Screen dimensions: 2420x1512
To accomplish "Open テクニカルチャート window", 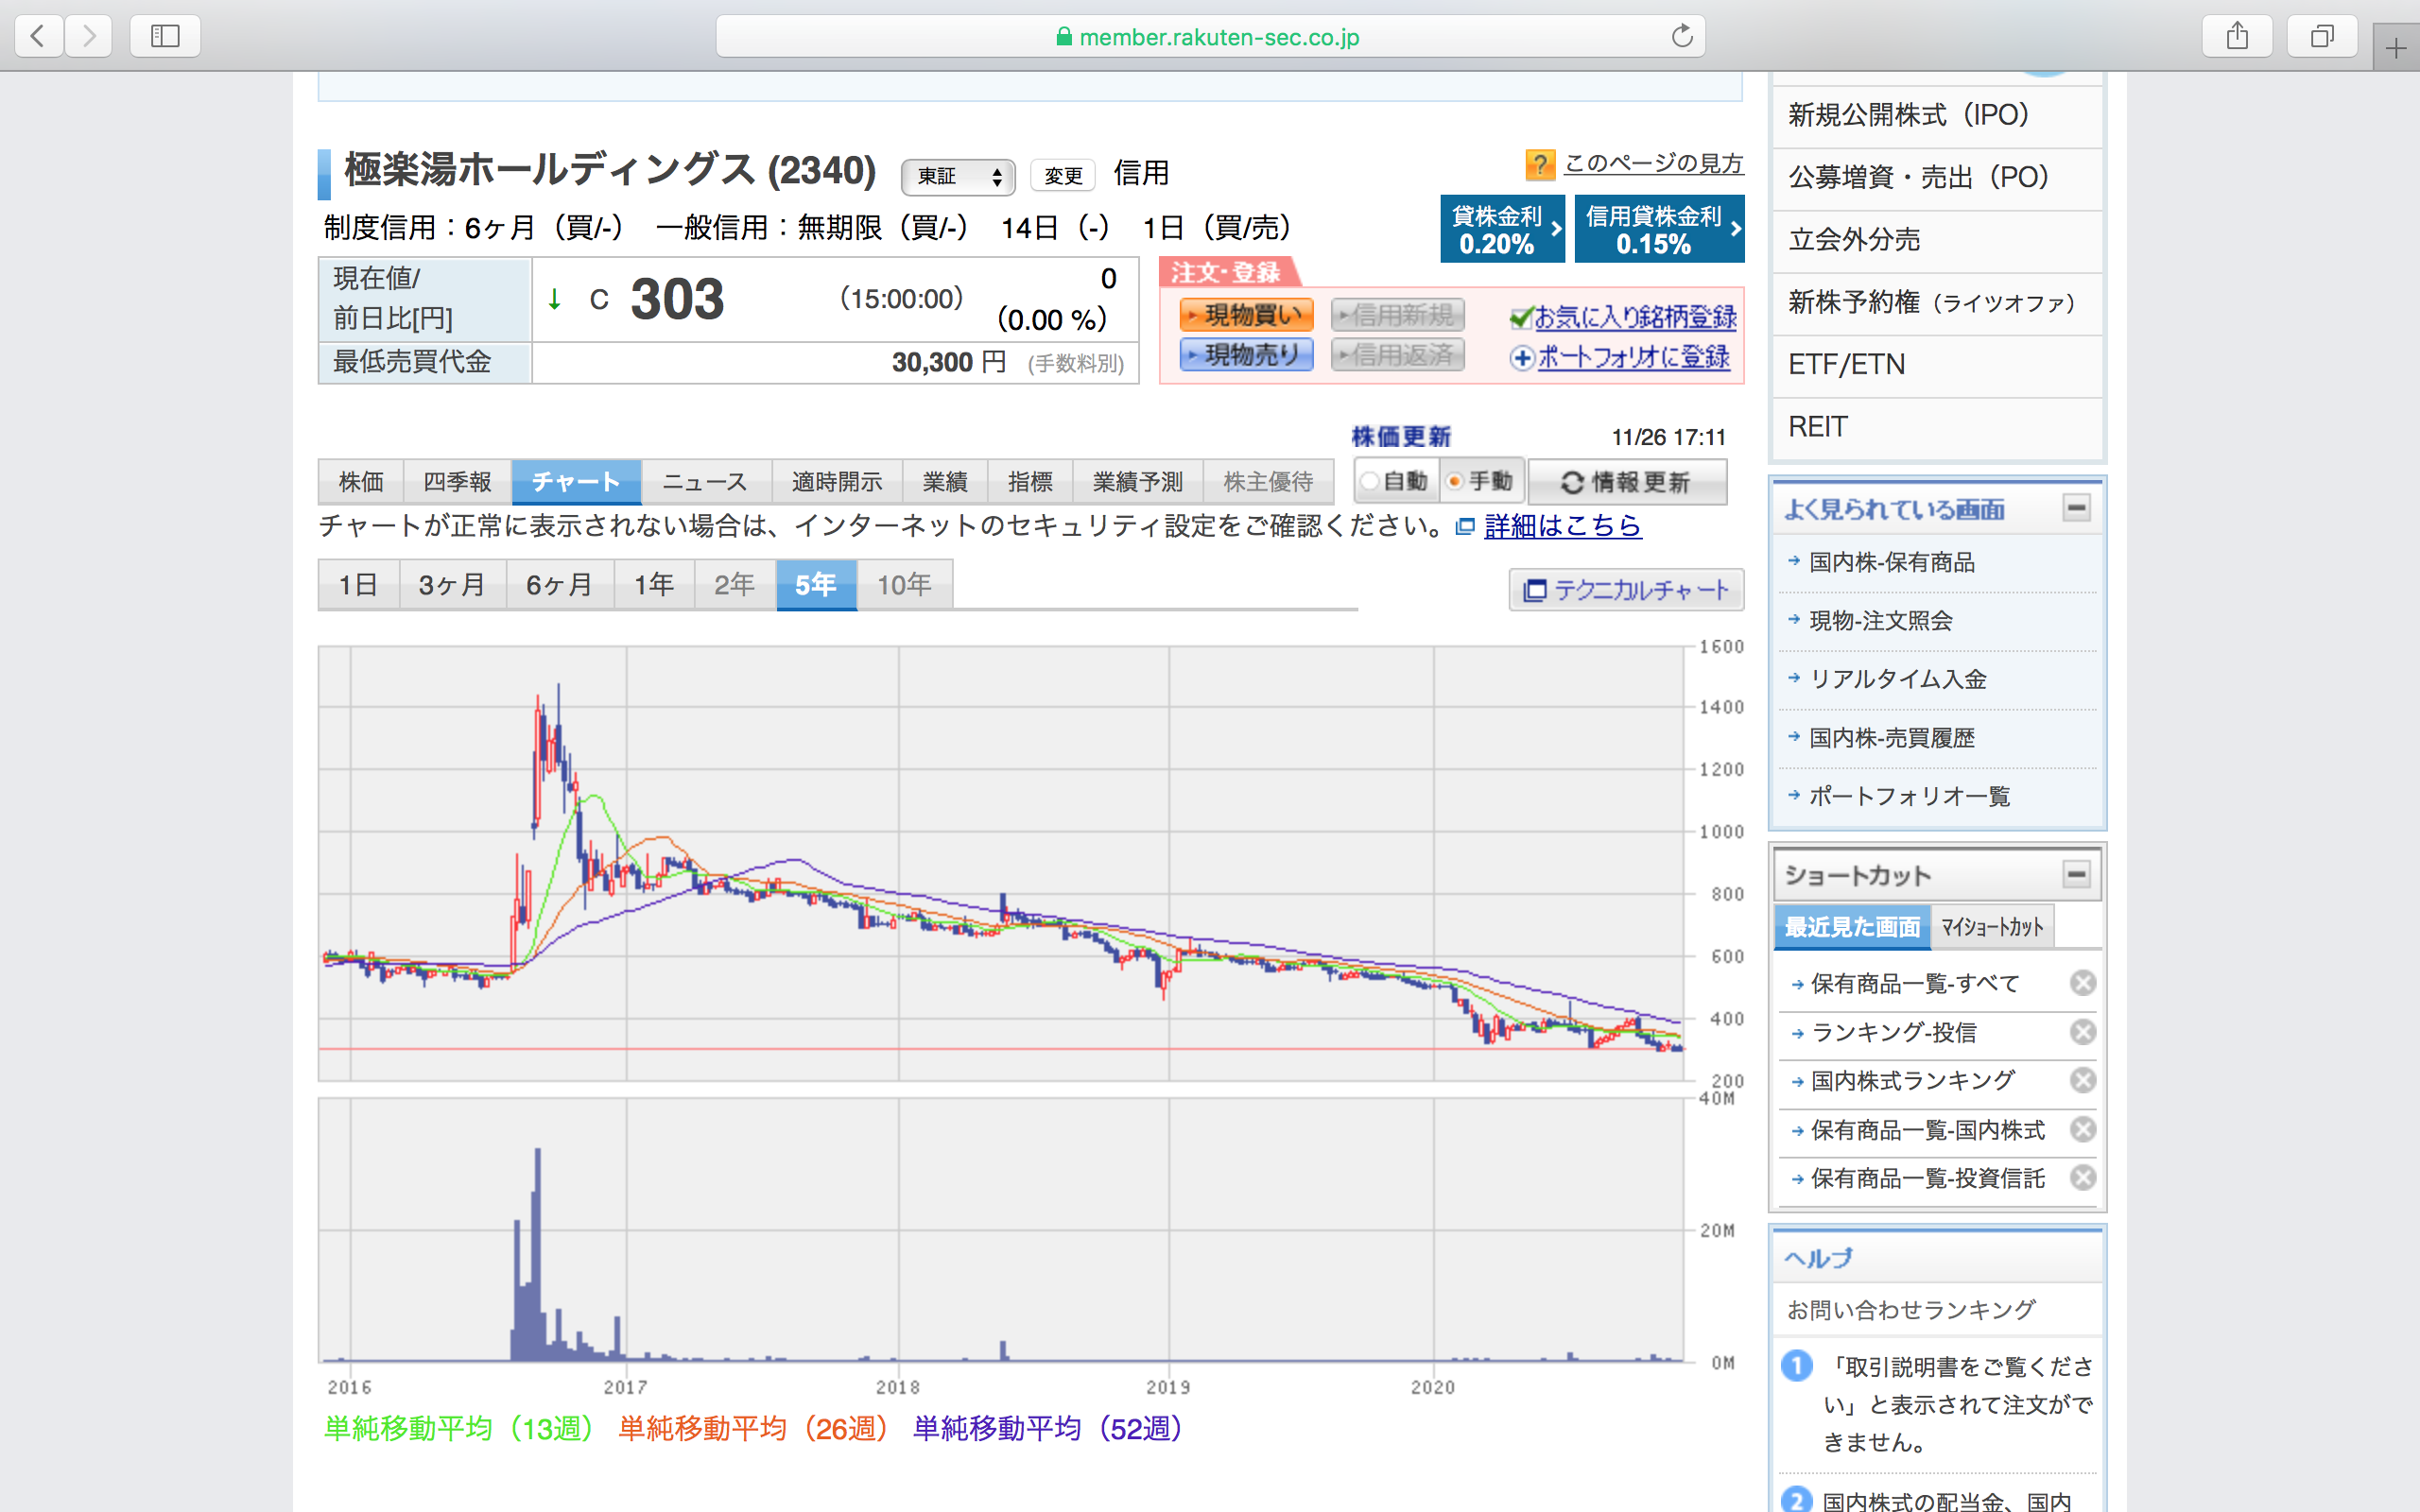I will pos(1626,590).
